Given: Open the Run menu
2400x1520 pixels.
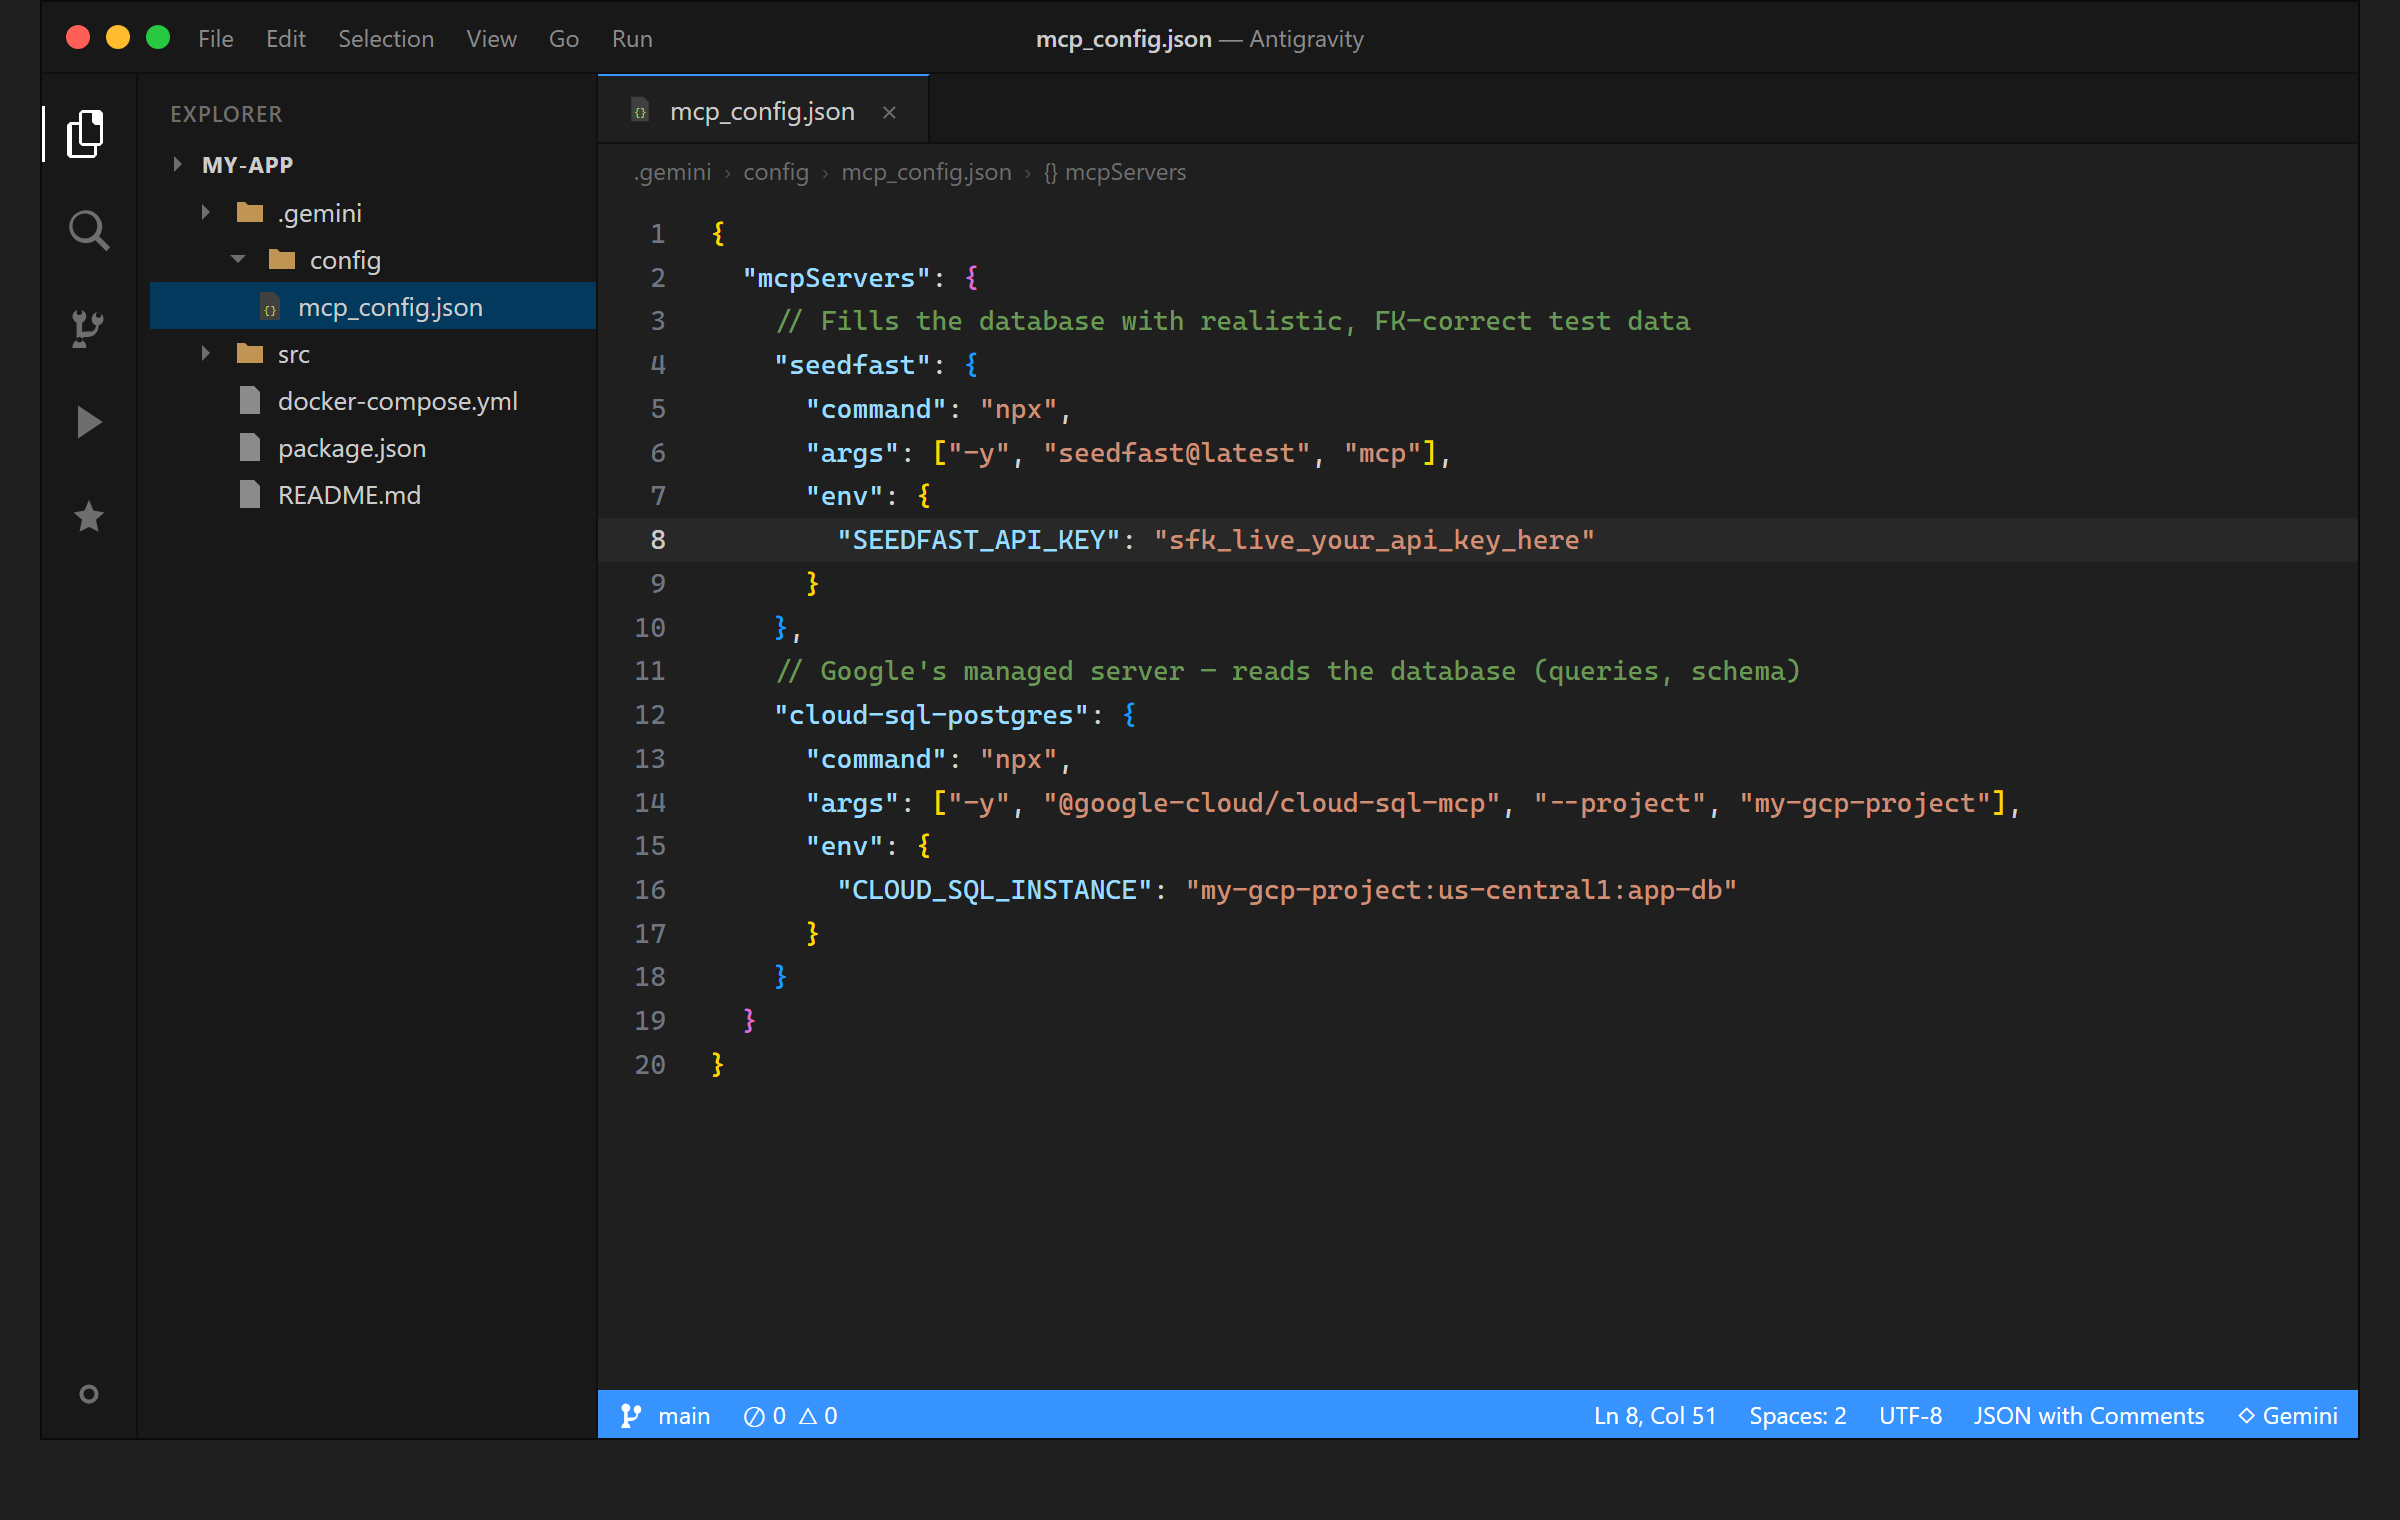Looking at the screenshot, I should (632, 39).
